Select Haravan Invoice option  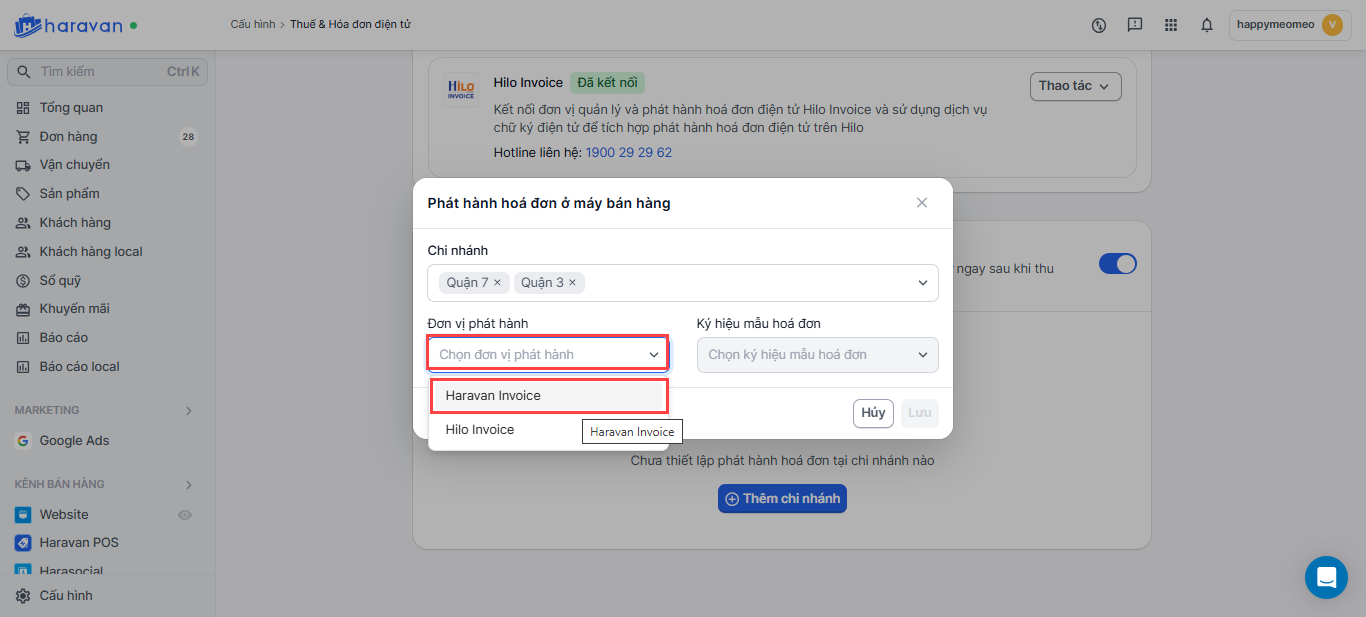point(549,396)
